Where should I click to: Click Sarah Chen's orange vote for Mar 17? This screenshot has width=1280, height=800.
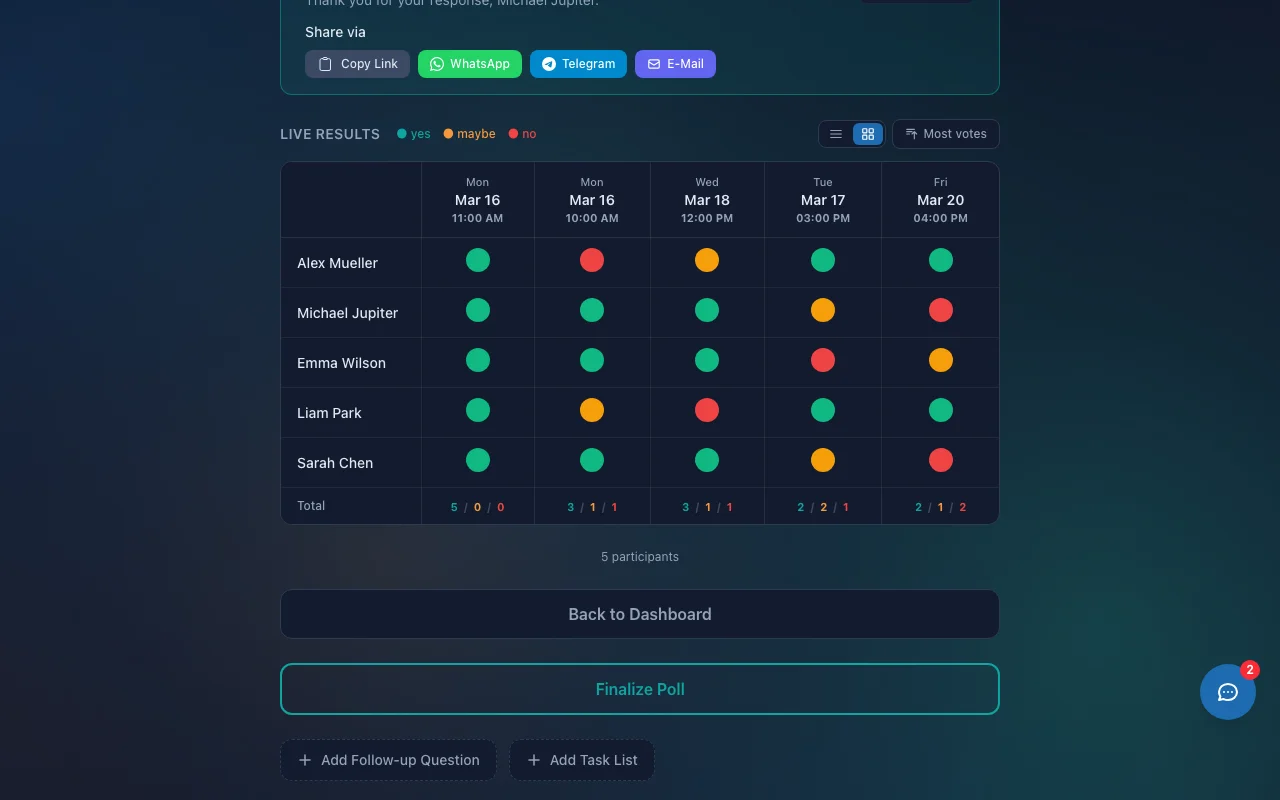pyautogui.click(x=823, y=460)
